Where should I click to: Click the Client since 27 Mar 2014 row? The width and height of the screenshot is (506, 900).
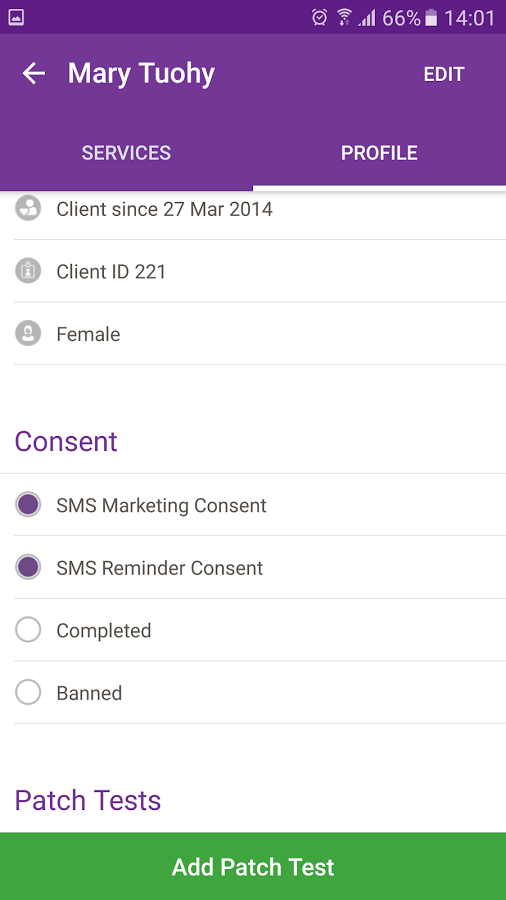253,210
